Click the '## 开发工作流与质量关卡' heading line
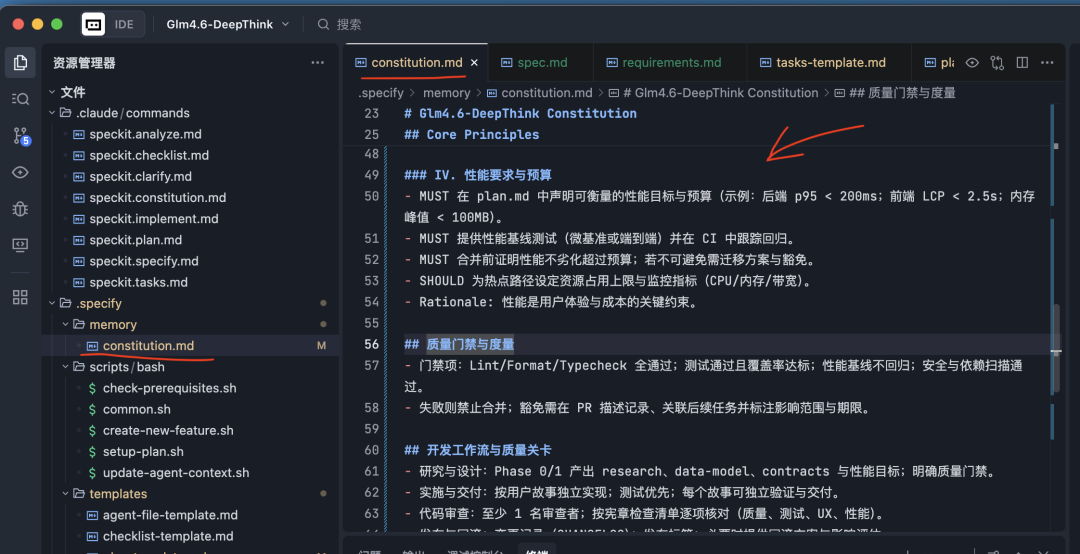Screen dimensions: 1080x554 (x=477, y=450)
